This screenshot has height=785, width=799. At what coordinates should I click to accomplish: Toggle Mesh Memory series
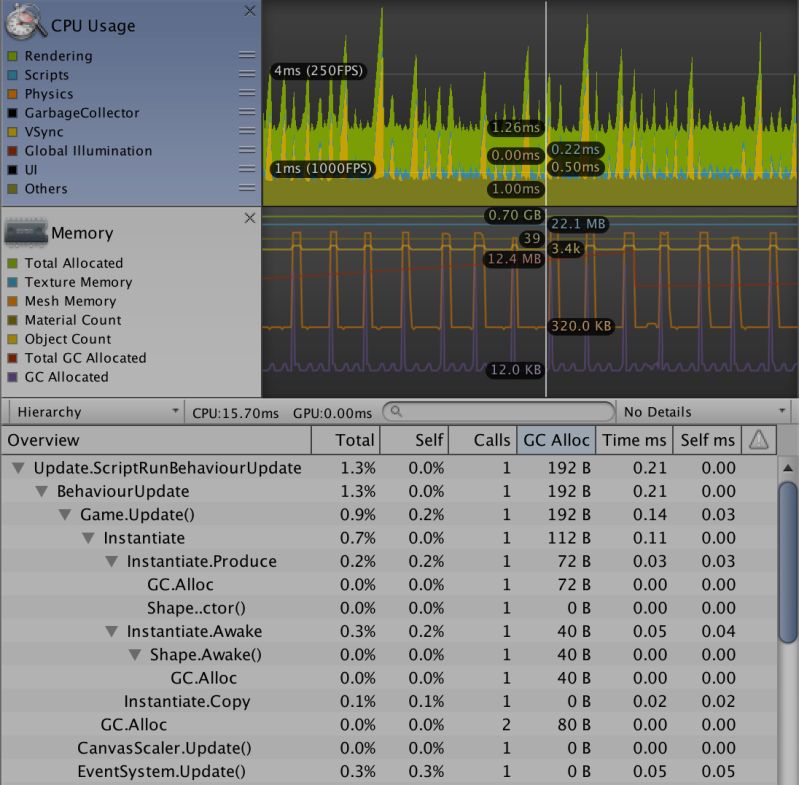point(13,301)
